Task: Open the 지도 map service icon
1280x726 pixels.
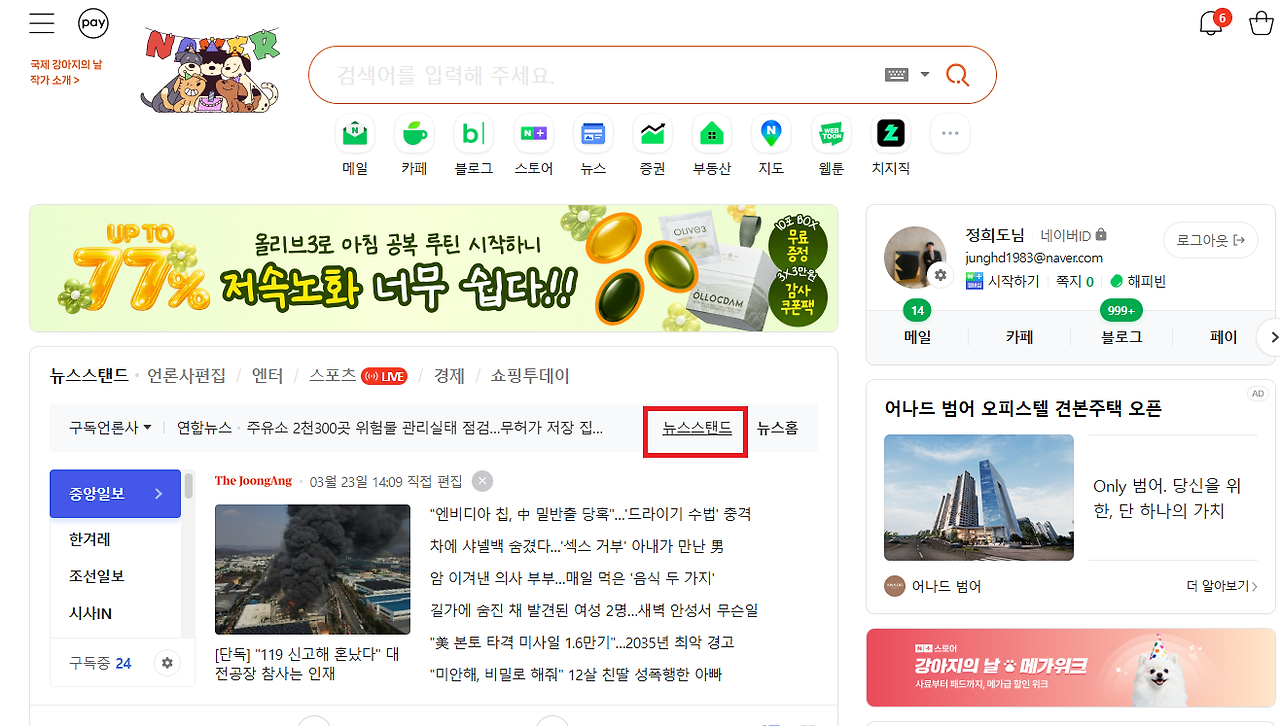Action: coord(770,133)
